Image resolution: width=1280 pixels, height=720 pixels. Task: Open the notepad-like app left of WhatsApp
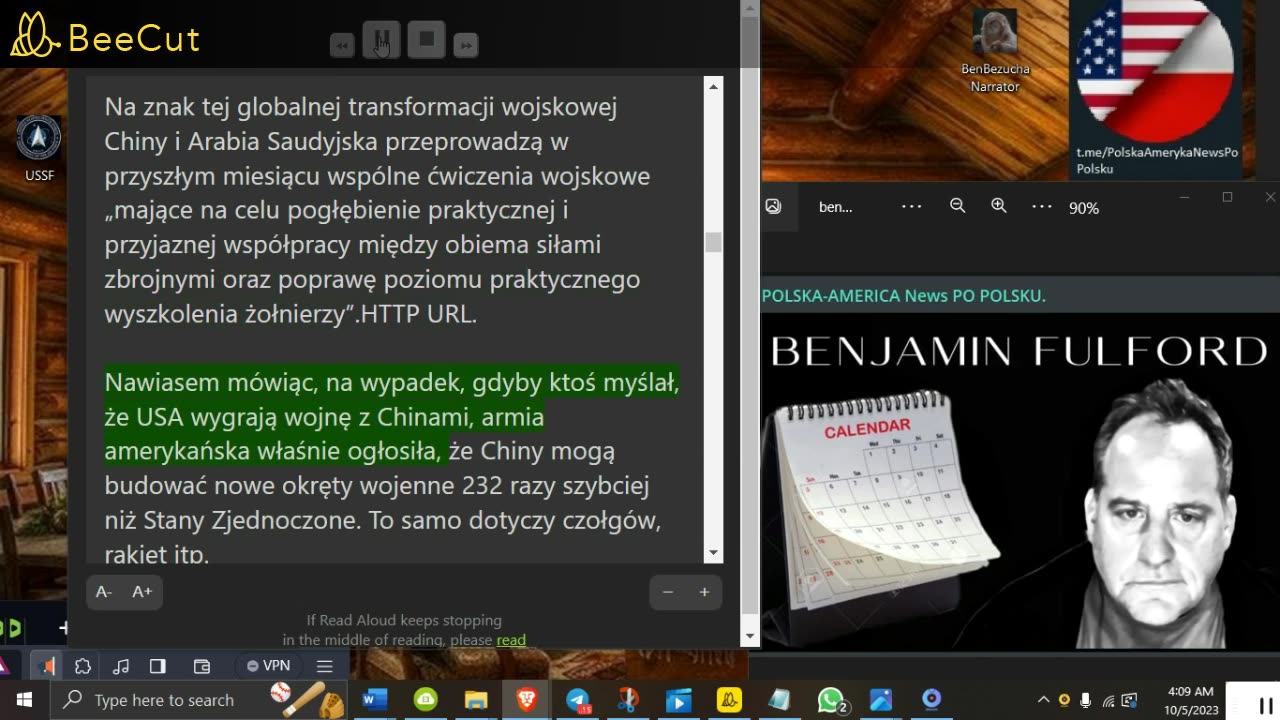click(x=779, y=700)
